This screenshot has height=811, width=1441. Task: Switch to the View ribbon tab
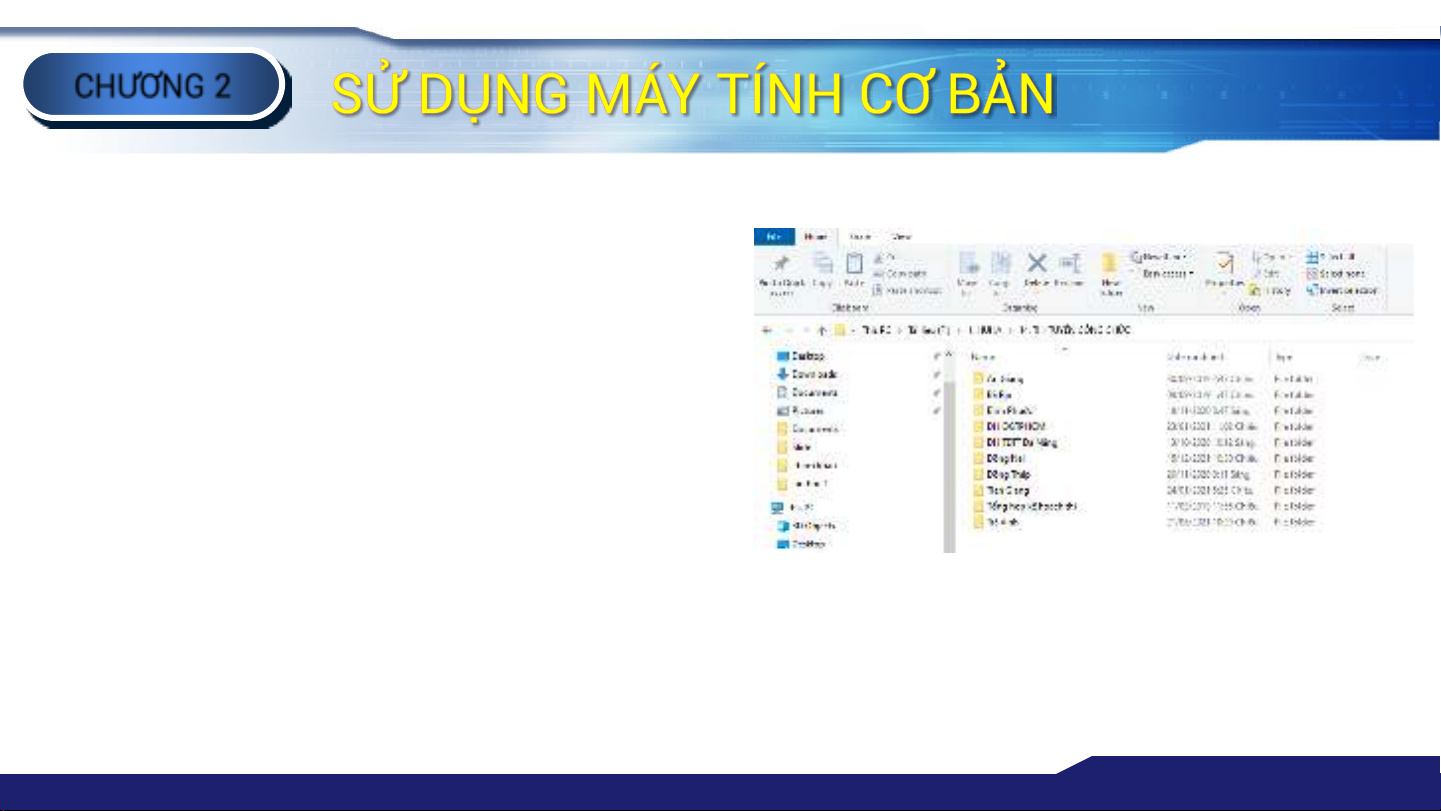point(901,237)
